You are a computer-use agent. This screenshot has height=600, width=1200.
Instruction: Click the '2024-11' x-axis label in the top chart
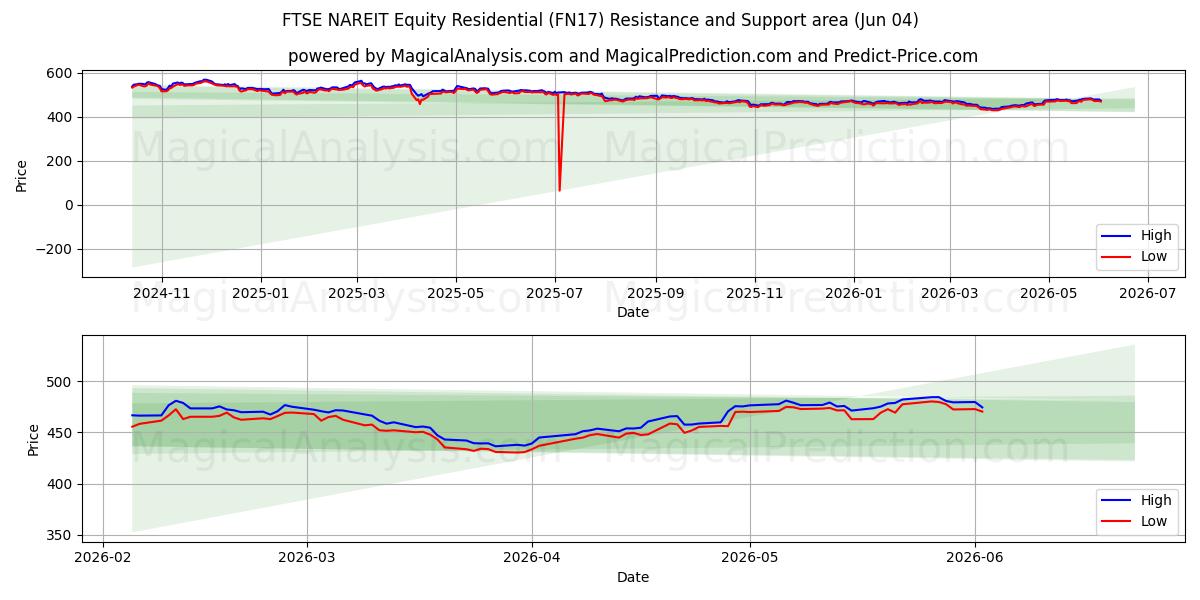[x=162, y=295]
